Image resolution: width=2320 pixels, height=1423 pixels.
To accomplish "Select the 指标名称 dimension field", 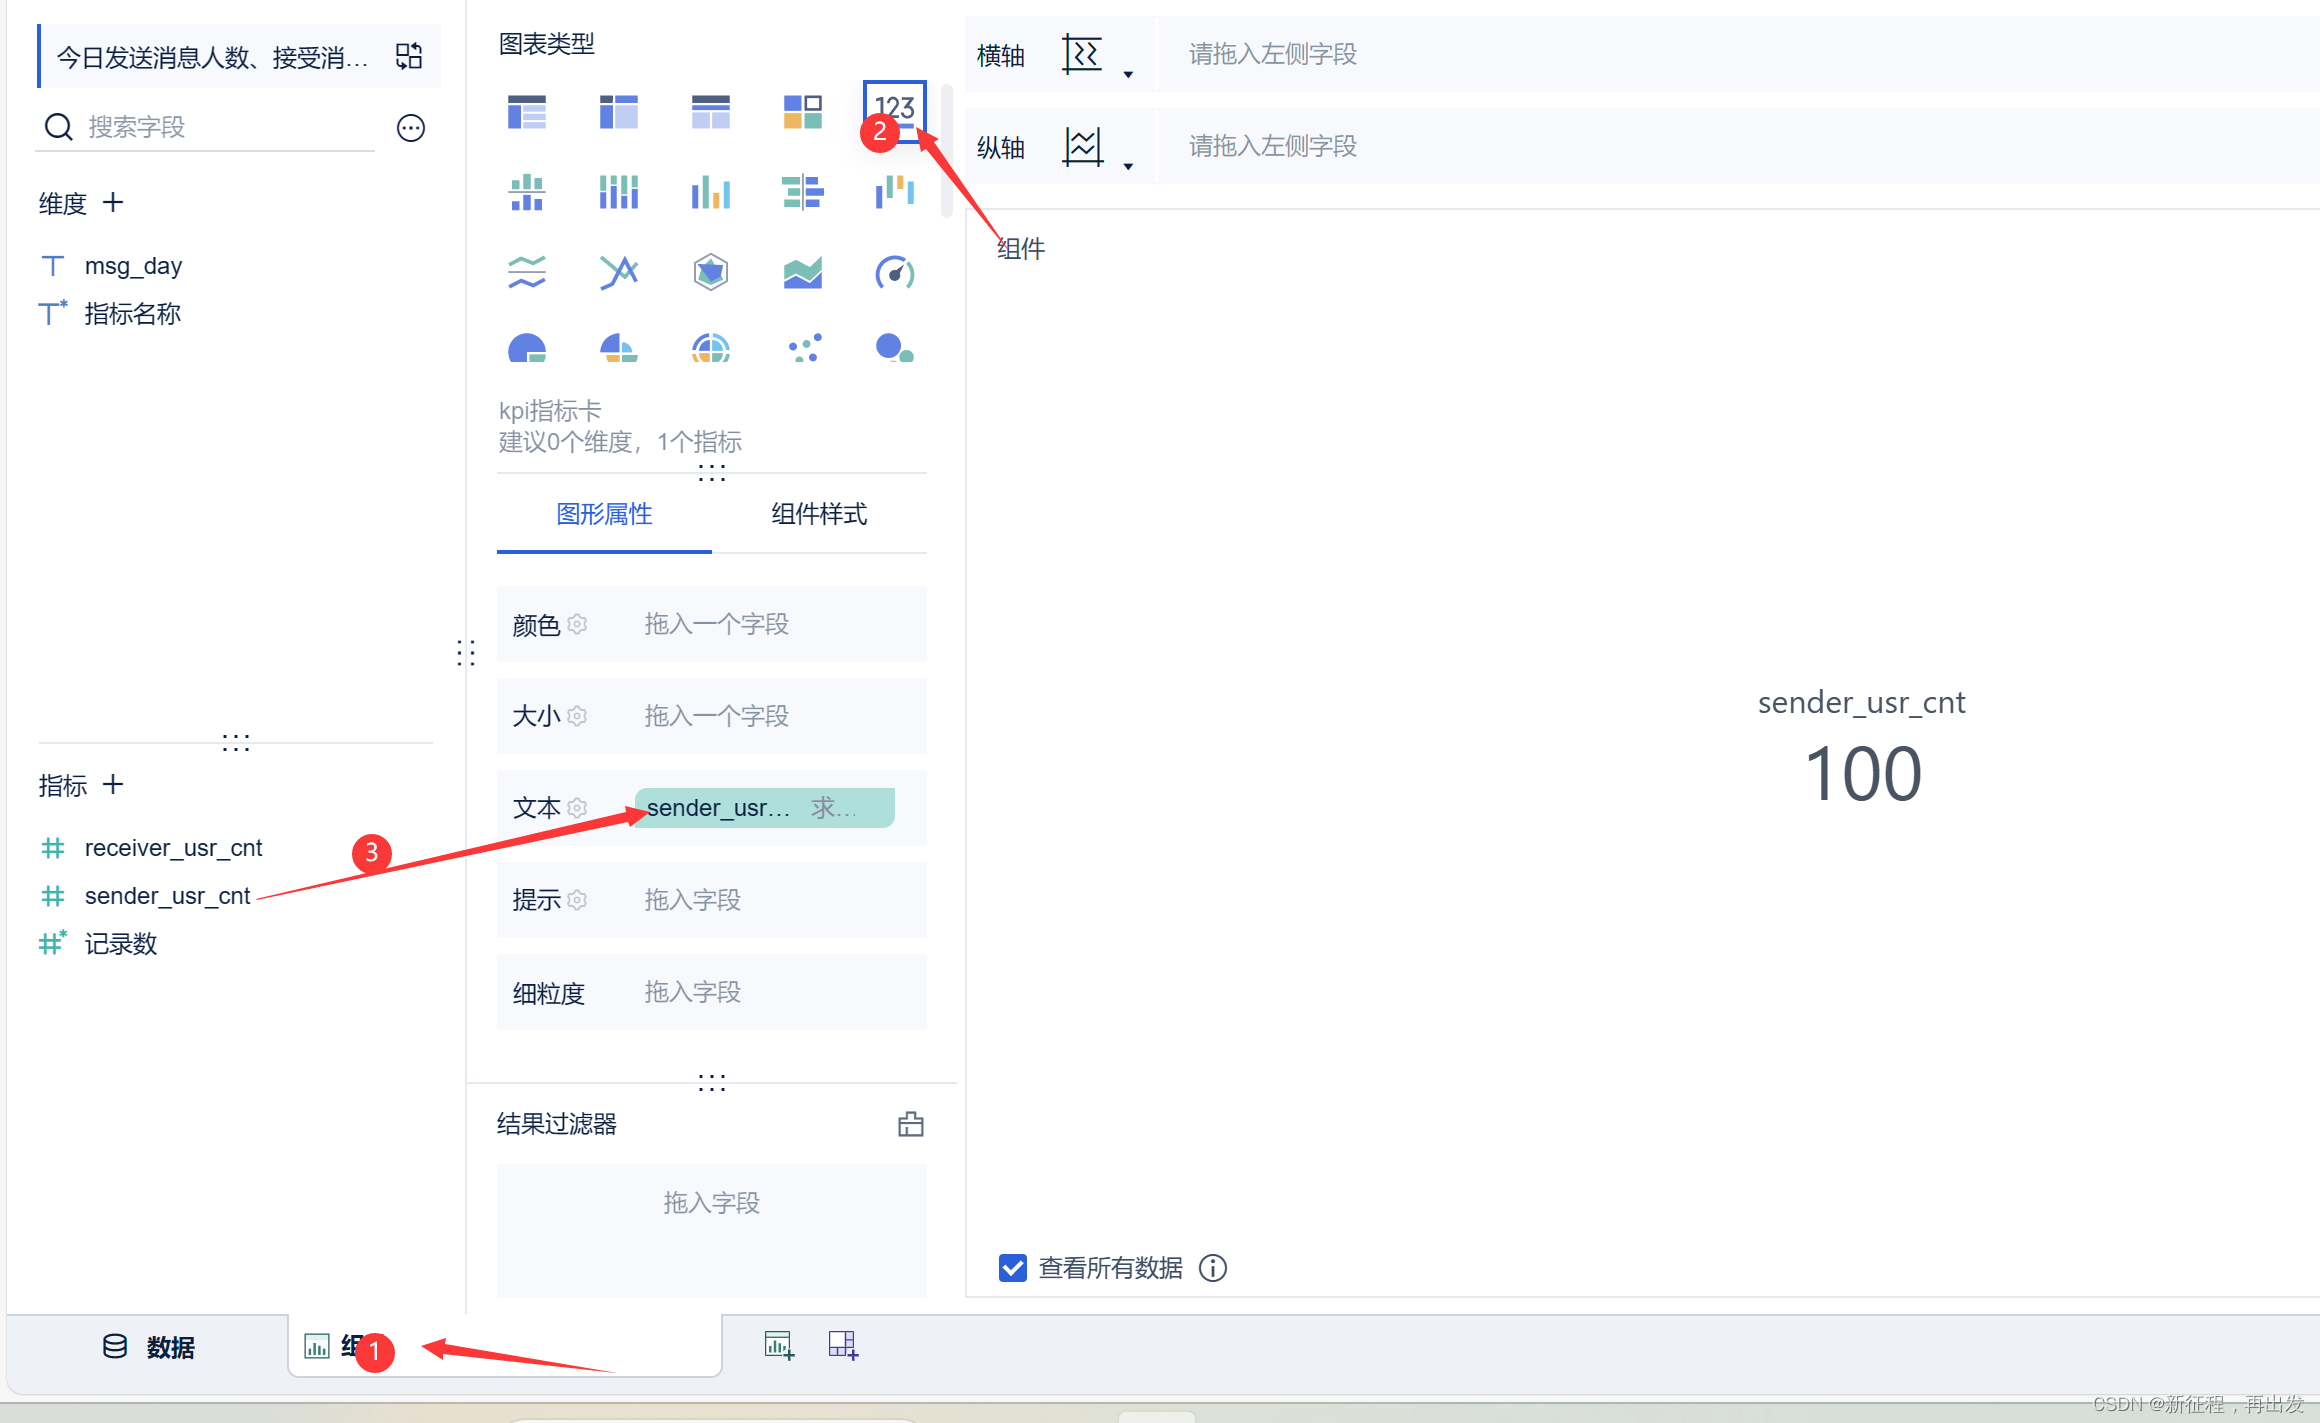I will pyautogui.click(x=133, y=314).
